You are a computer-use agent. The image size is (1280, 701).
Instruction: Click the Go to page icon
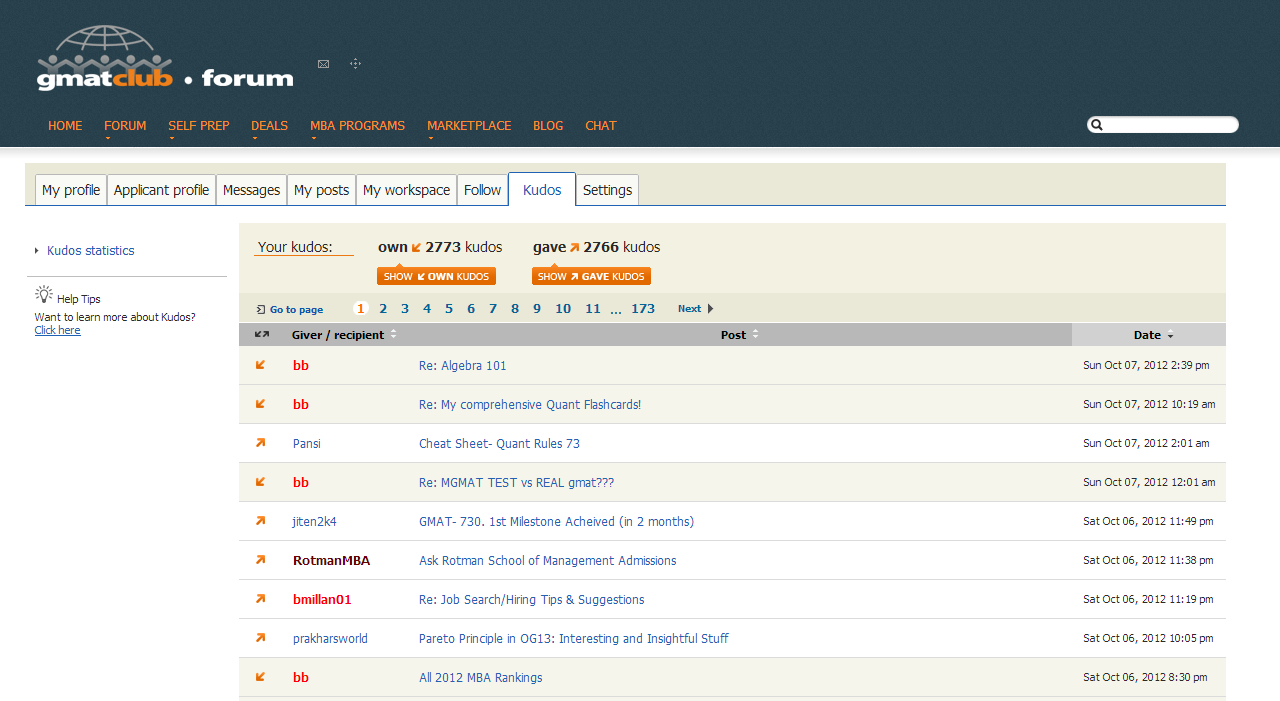pos(261,310)
